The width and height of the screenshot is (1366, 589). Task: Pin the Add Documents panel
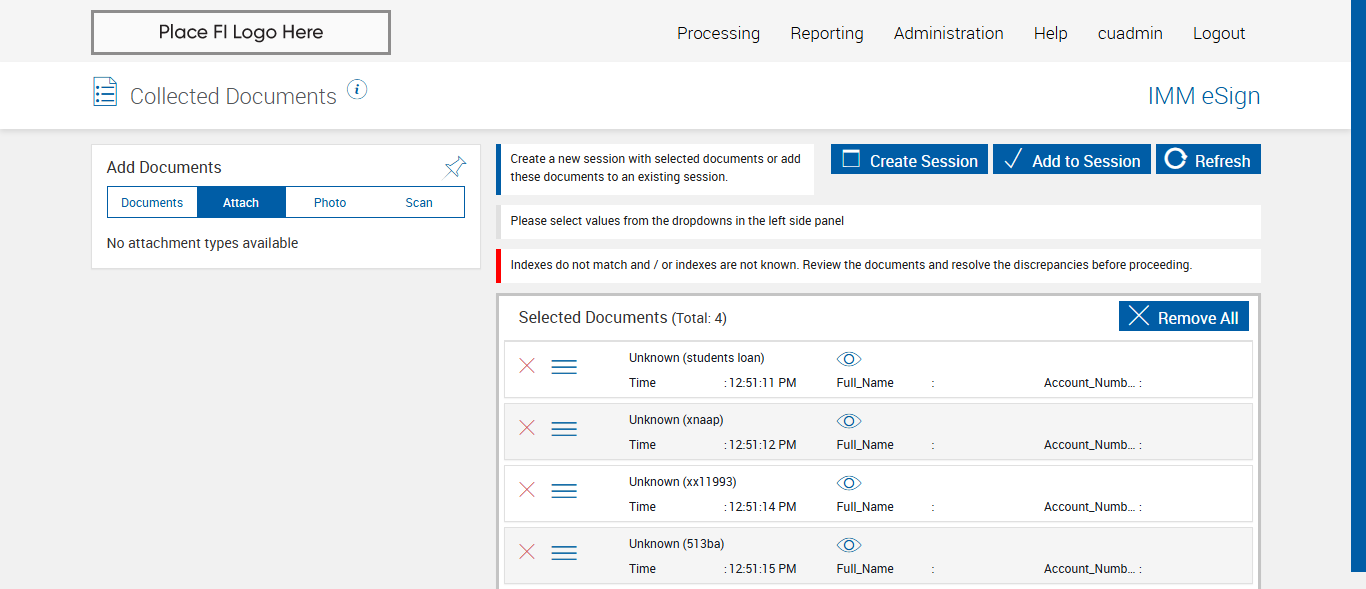pyautogui.click(x=455, y=166)
